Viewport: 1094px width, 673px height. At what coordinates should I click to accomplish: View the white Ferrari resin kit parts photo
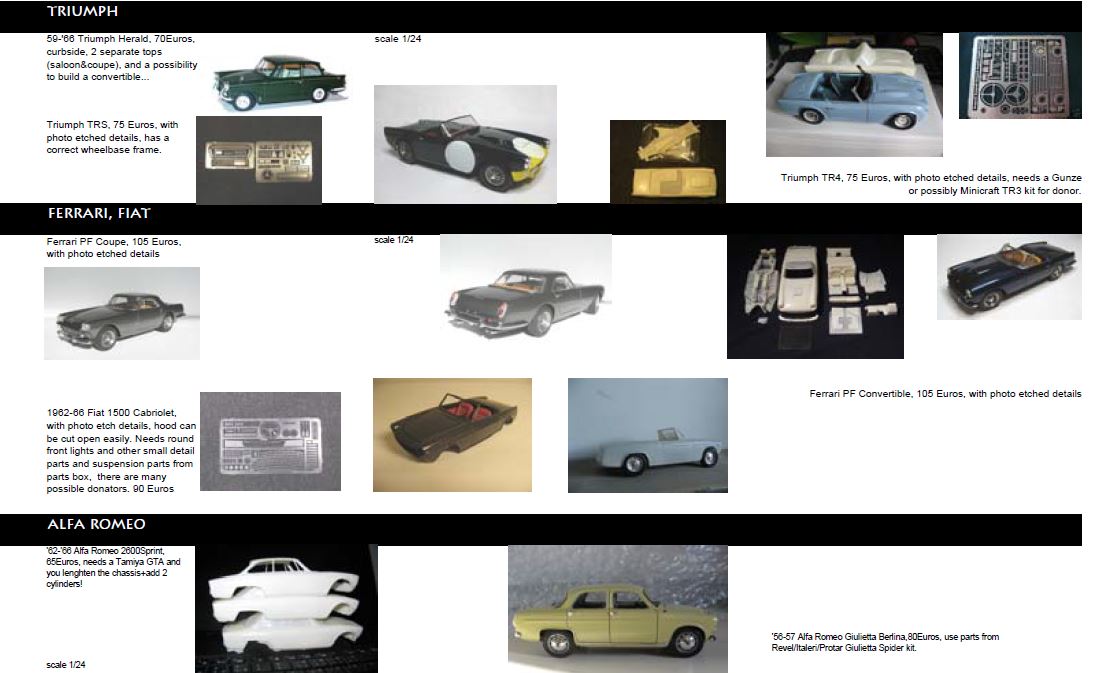point(815,296)
